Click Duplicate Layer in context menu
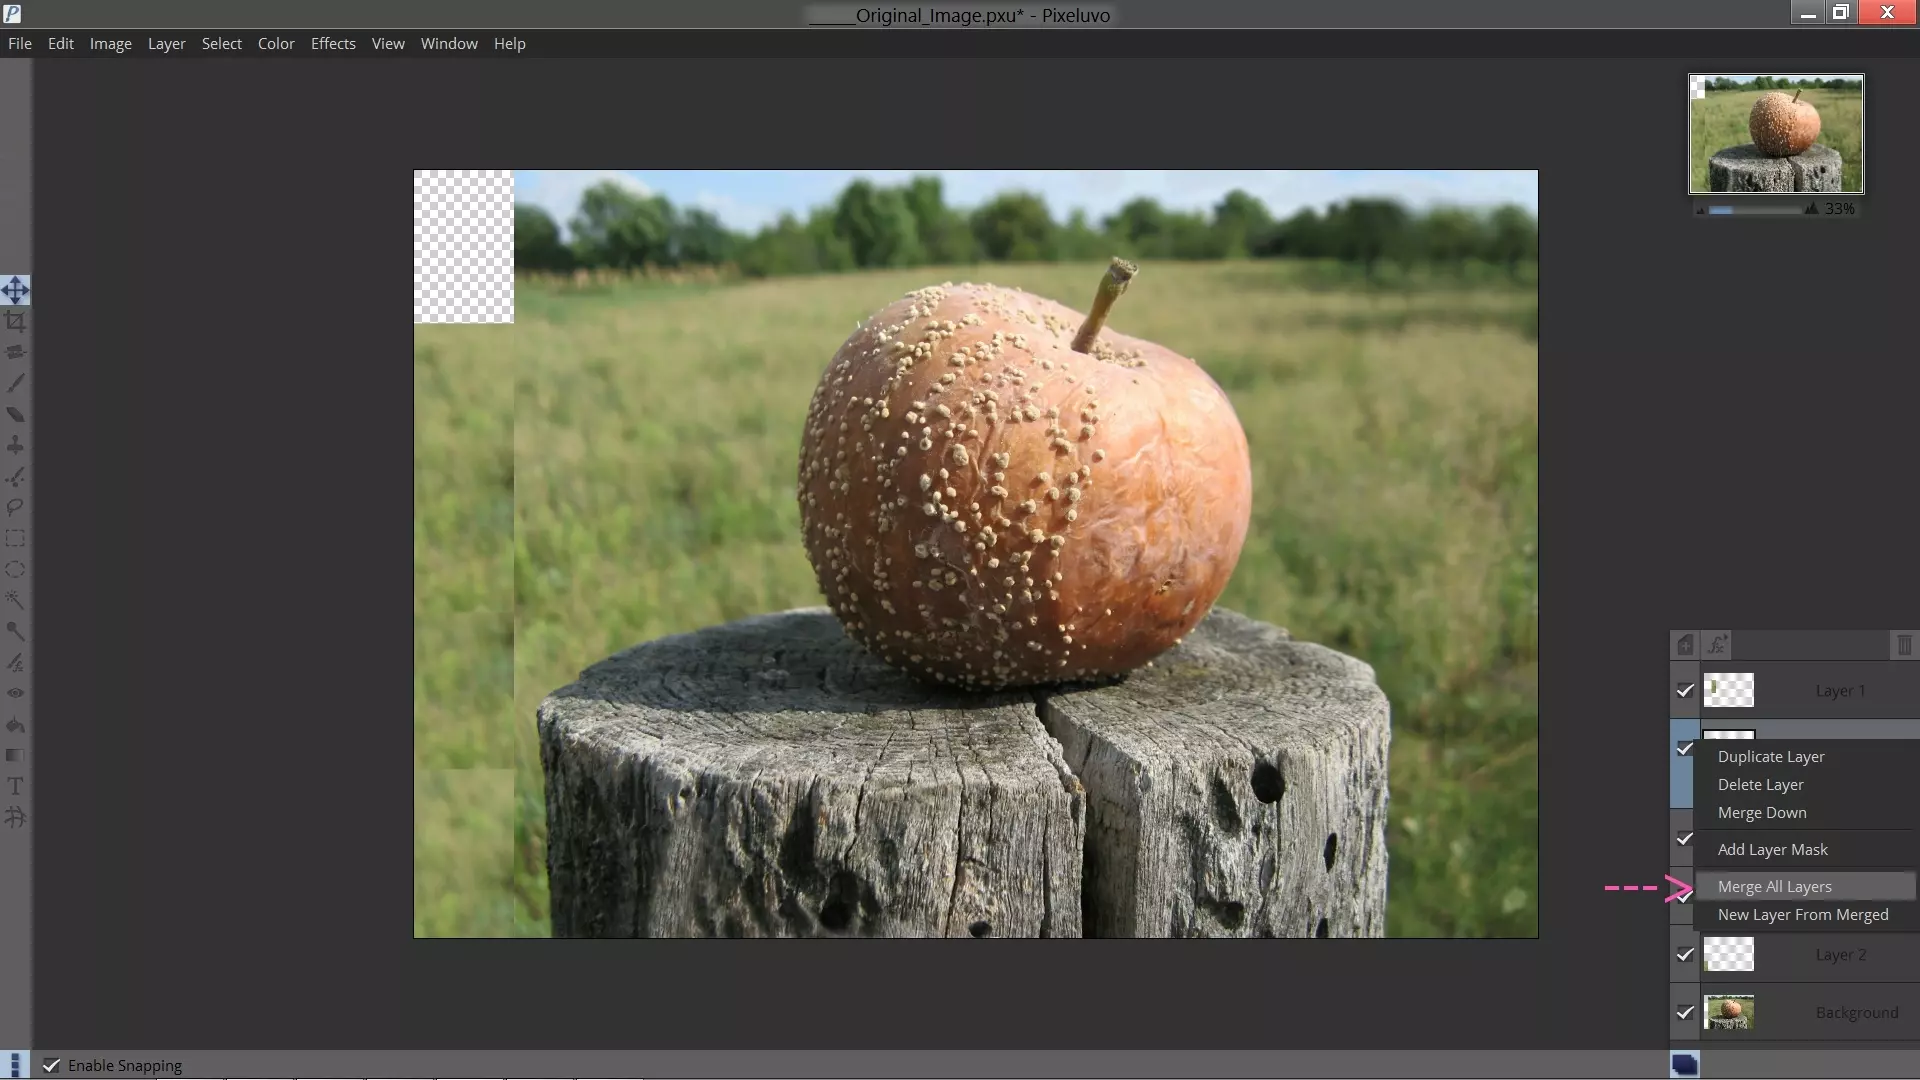The image size is (1920, 1080). 1770,757
